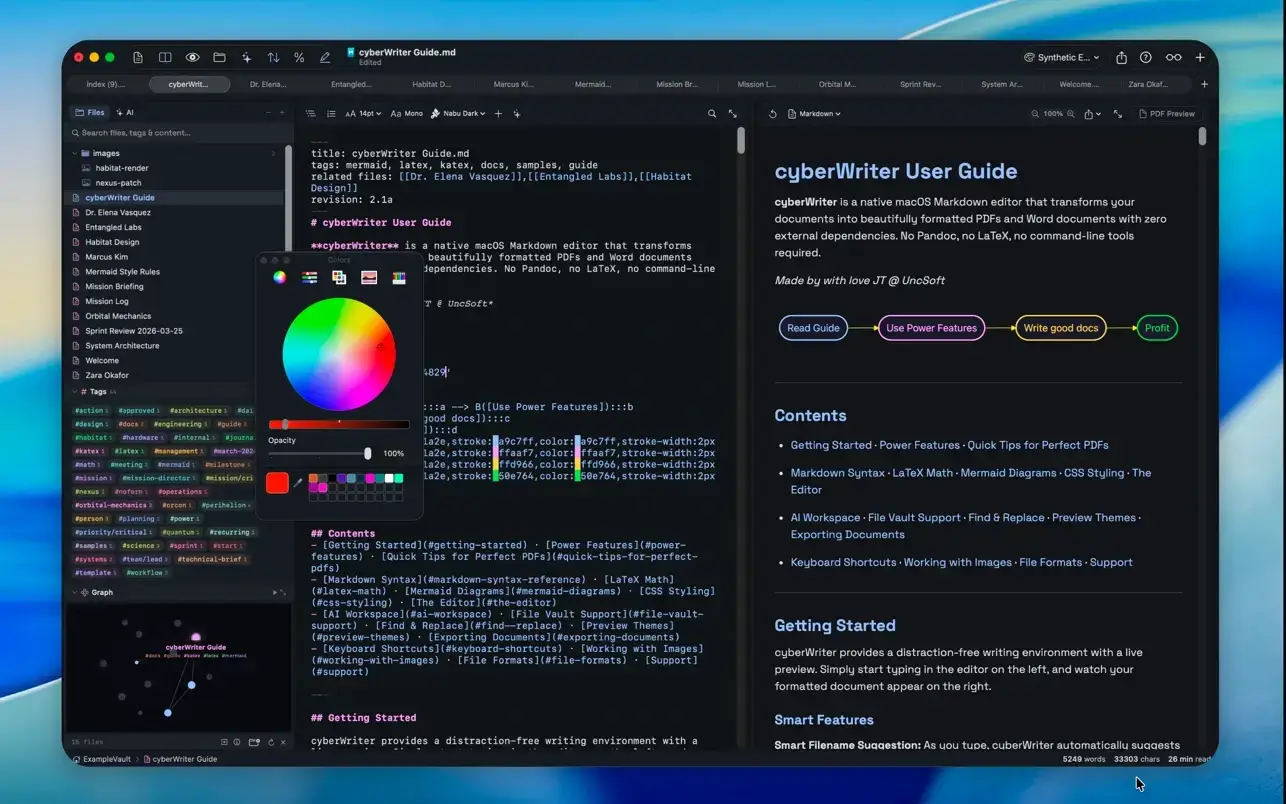Open the Nabu Dark theme dropdown
1286x804 pixels.
coord(458,114)
